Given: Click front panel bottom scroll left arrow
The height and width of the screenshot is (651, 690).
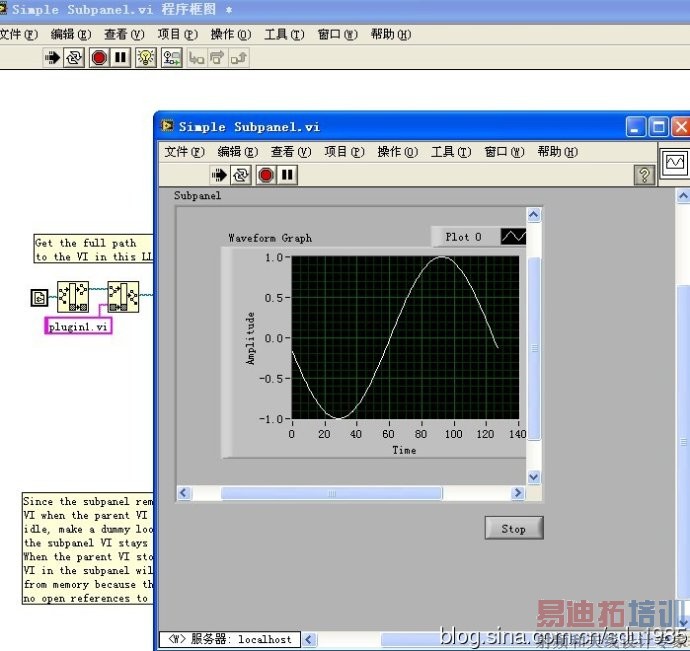Looking at the screenshot, I should (309, 639).
